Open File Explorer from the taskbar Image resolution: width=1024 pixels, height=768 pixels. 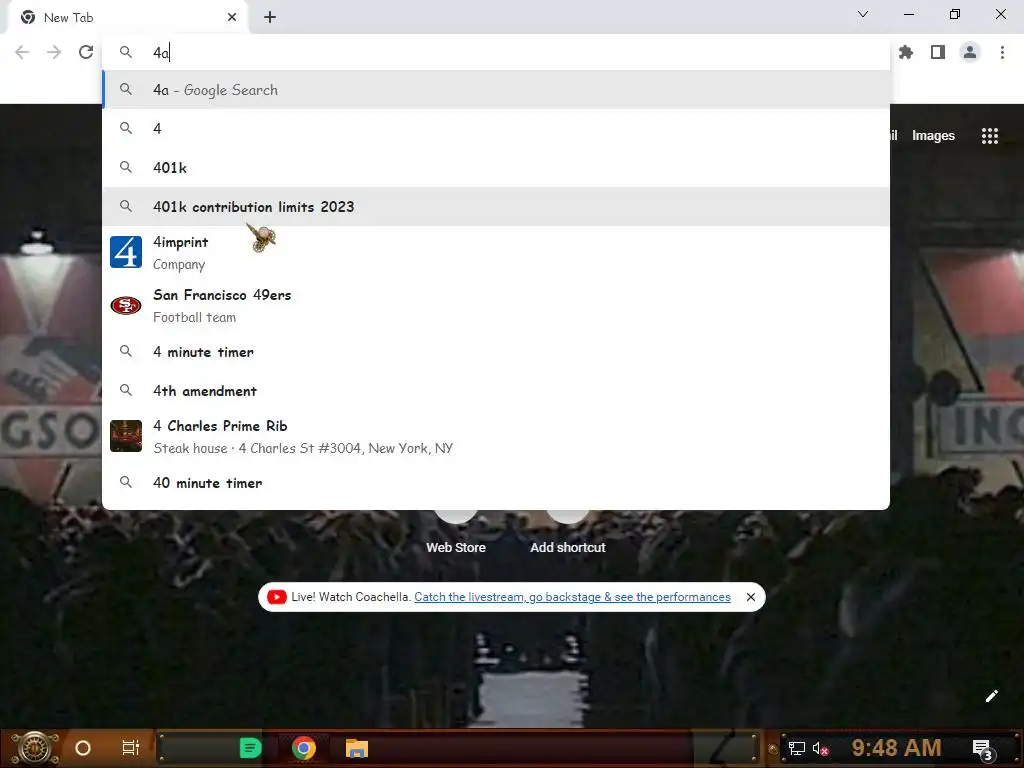[357, 748]
